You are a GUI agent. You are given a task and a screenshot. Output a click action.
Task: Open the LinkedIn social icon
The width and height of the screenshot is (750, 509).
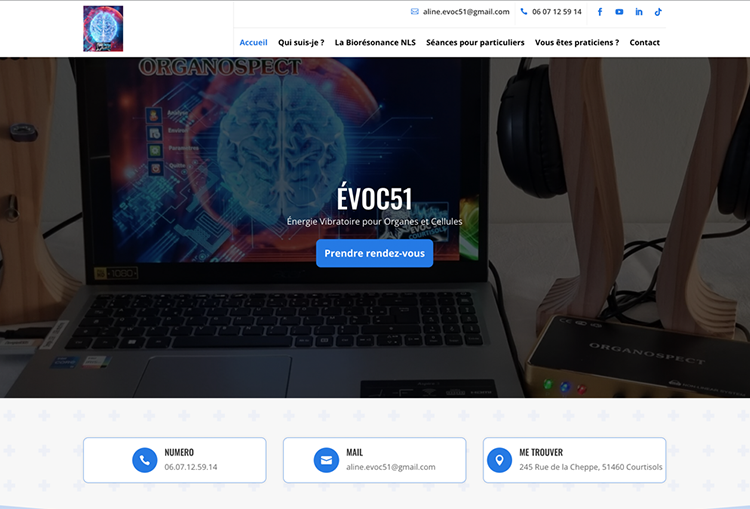[x=639, y=12]
